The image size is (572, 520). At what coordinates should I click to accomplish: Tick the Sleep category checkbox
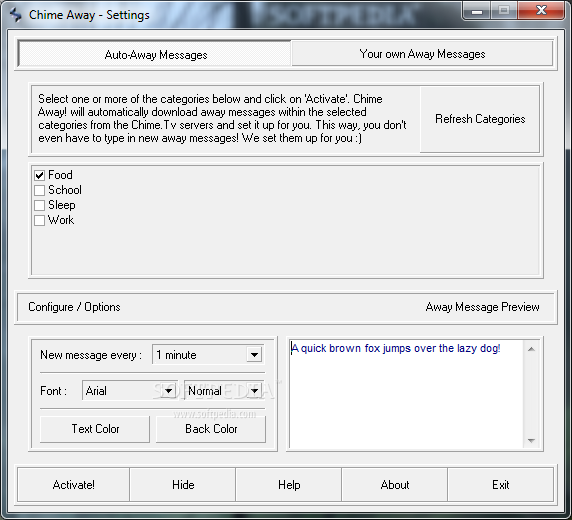[x=39, y=205]
